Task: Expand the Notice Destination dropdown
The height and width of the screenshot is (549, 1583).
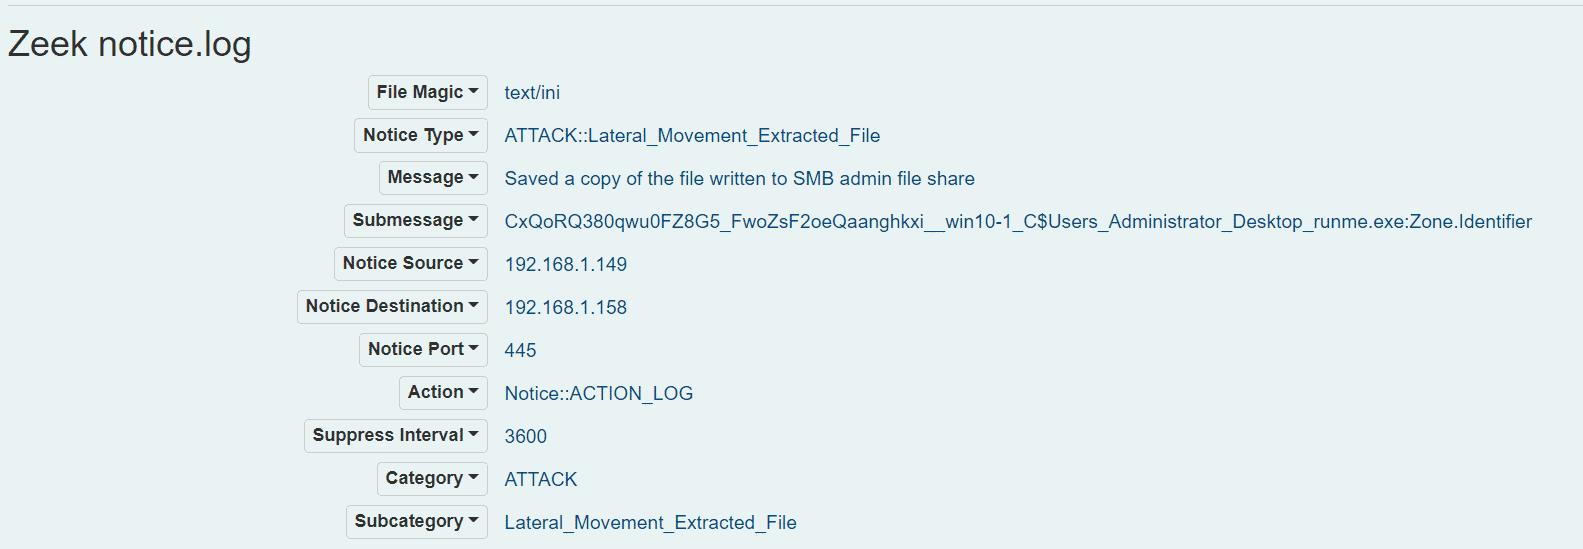Action: point(392,307)
